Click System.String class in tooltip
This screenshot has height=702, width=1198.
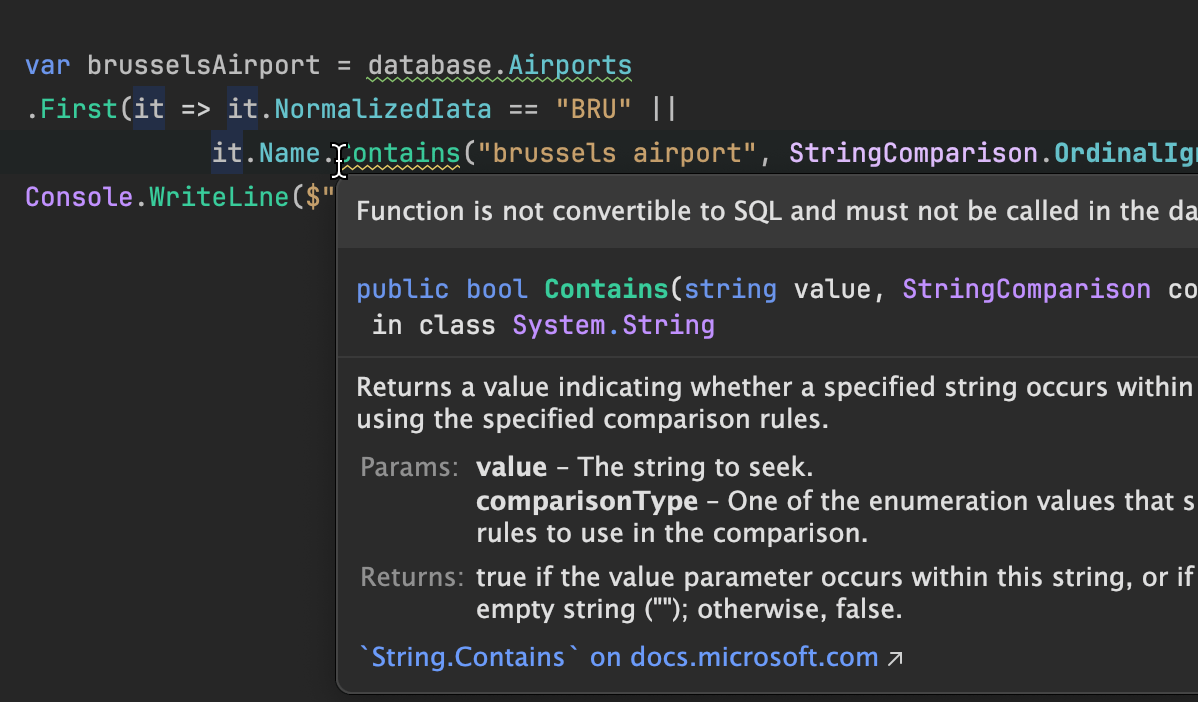(x=613, y=325)
